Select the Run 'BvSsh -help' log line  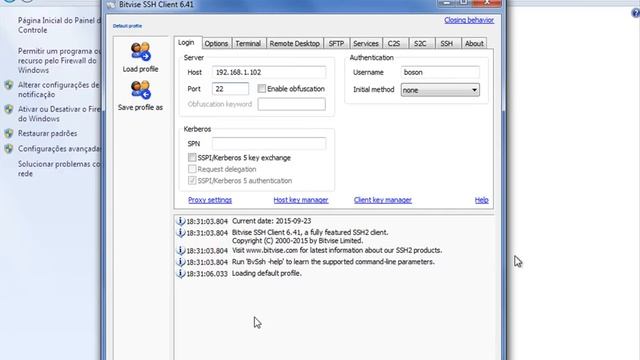pos(333,262)
